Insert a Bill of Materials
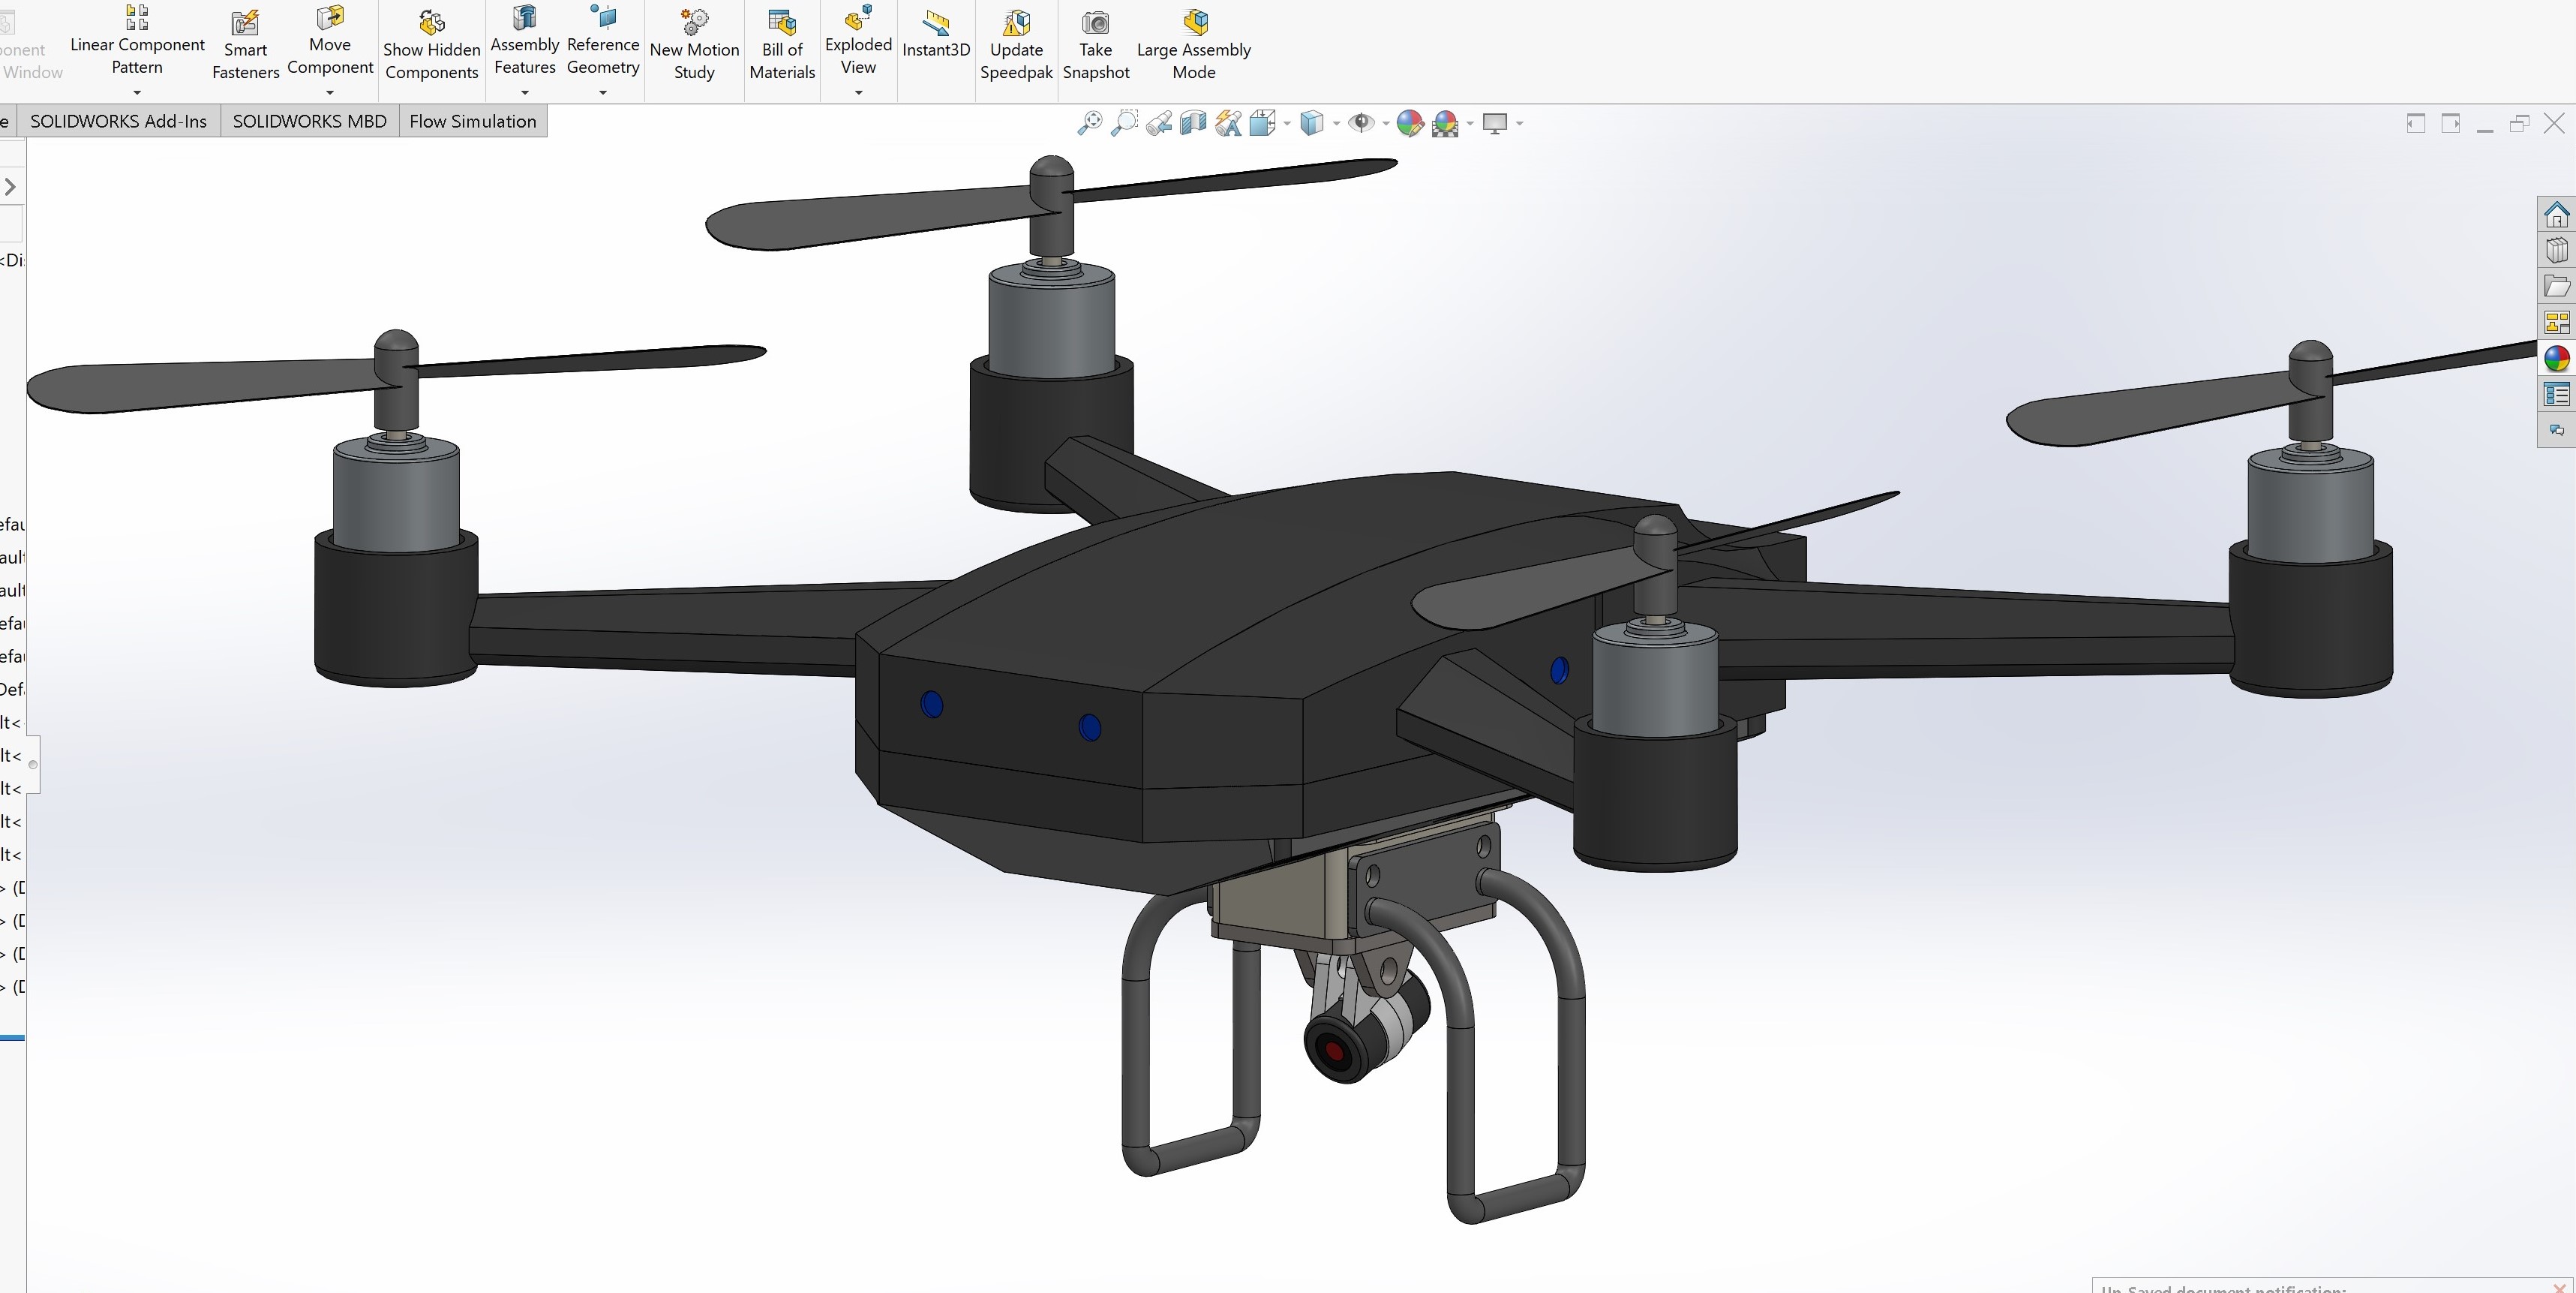This screenshot has width=2576, height=1293. (782, 46)
